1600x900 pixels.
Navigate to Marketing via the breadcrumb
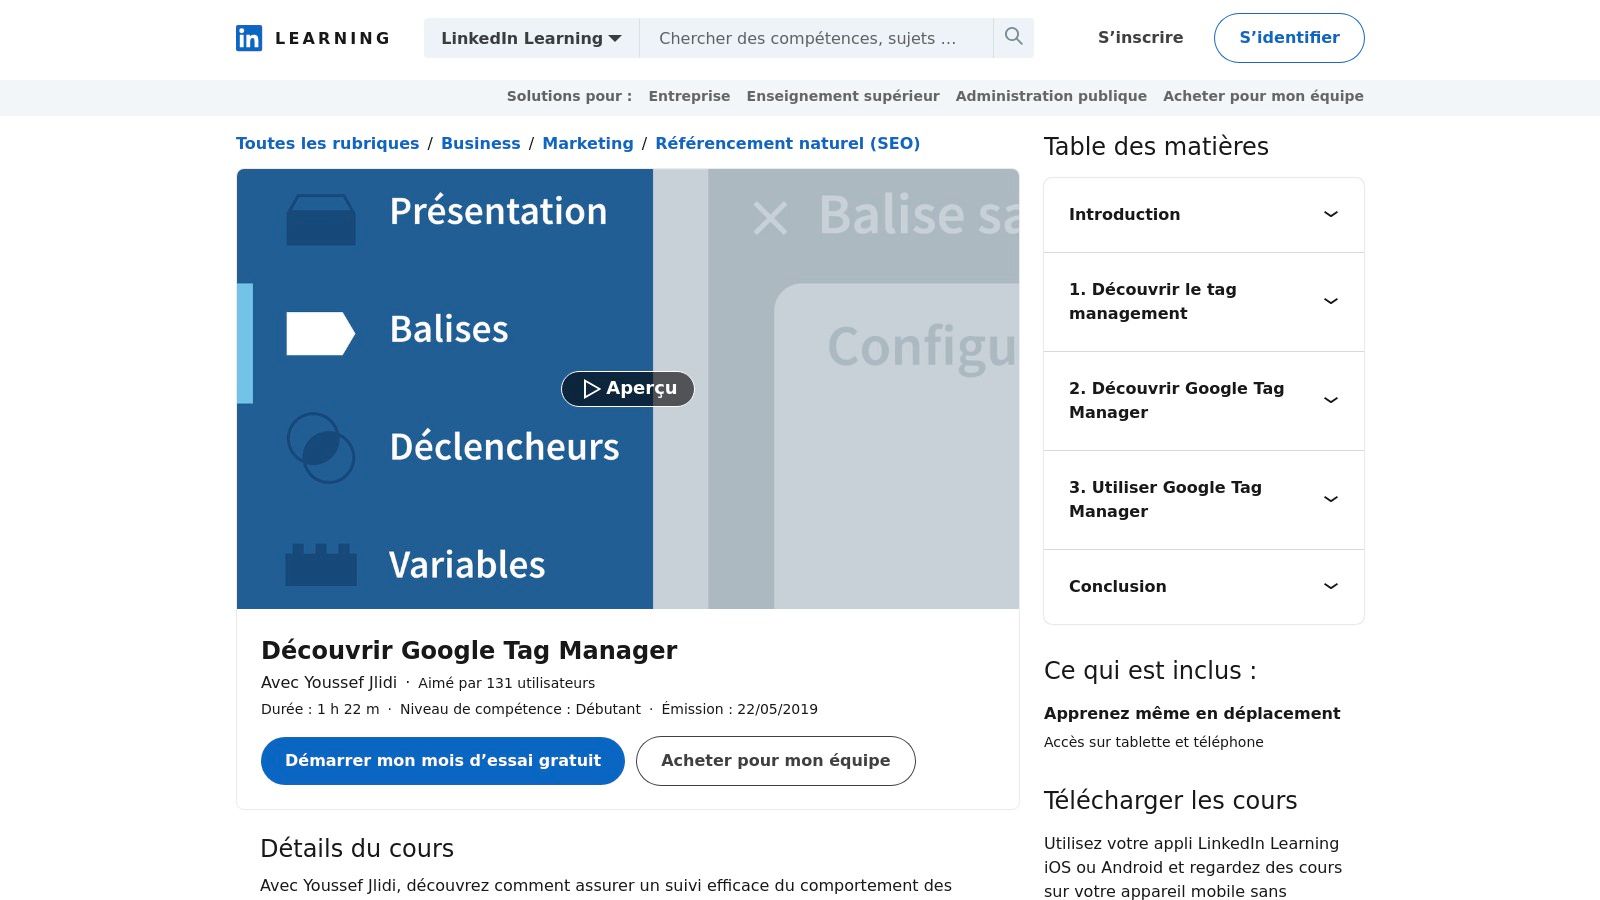588,143
